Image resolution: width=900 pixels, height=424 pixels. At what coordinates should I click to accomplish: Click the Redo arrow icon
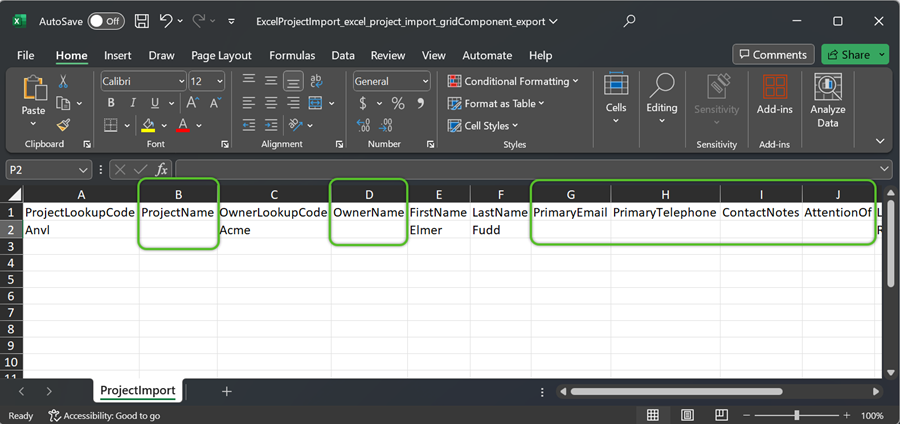[199, 21]
